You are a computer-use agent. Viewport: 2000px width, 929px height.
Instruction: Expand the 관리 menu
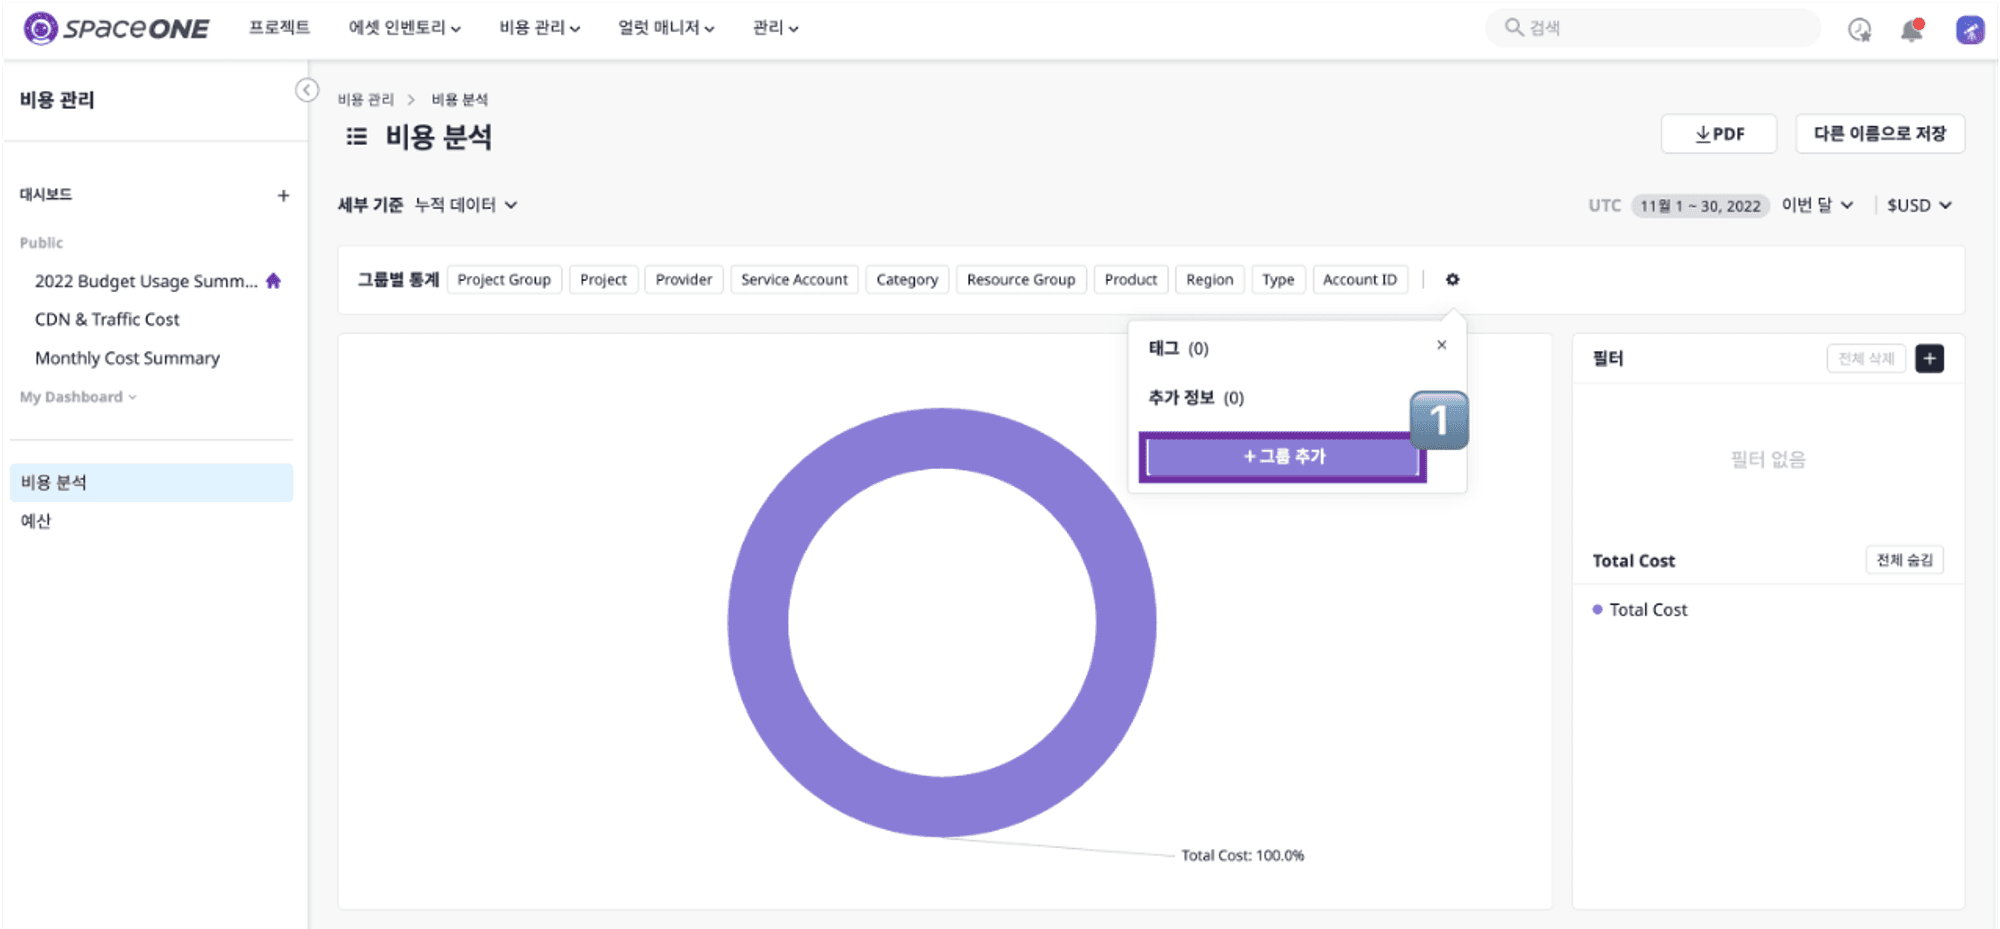coord(775,28)
